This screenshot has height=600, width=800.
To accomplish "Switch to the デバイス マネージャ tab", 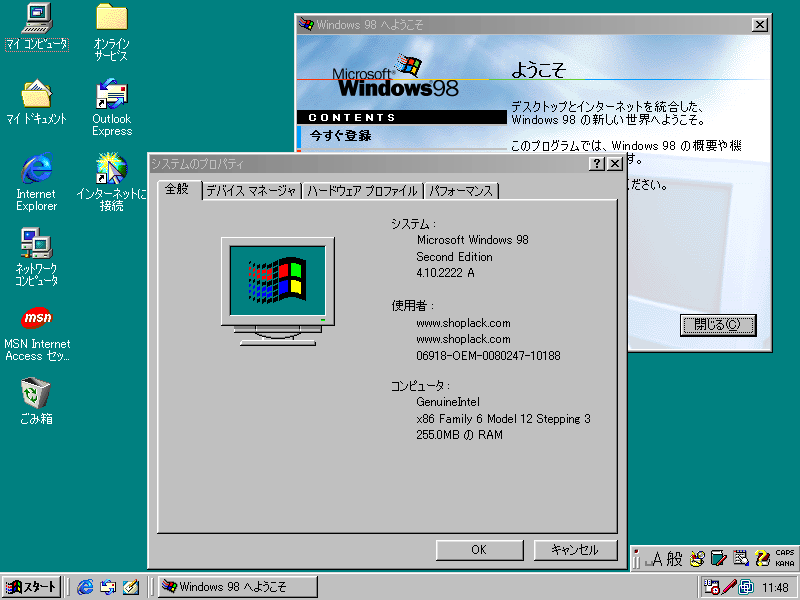I will coord(251,191).
